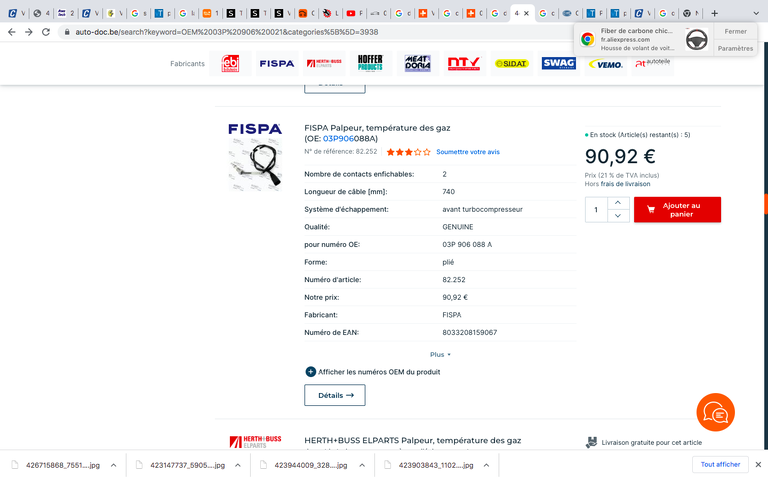Open a new browser tab
Image resolution: width=768 pixels, height=480 pixels.
coord(714,13)
